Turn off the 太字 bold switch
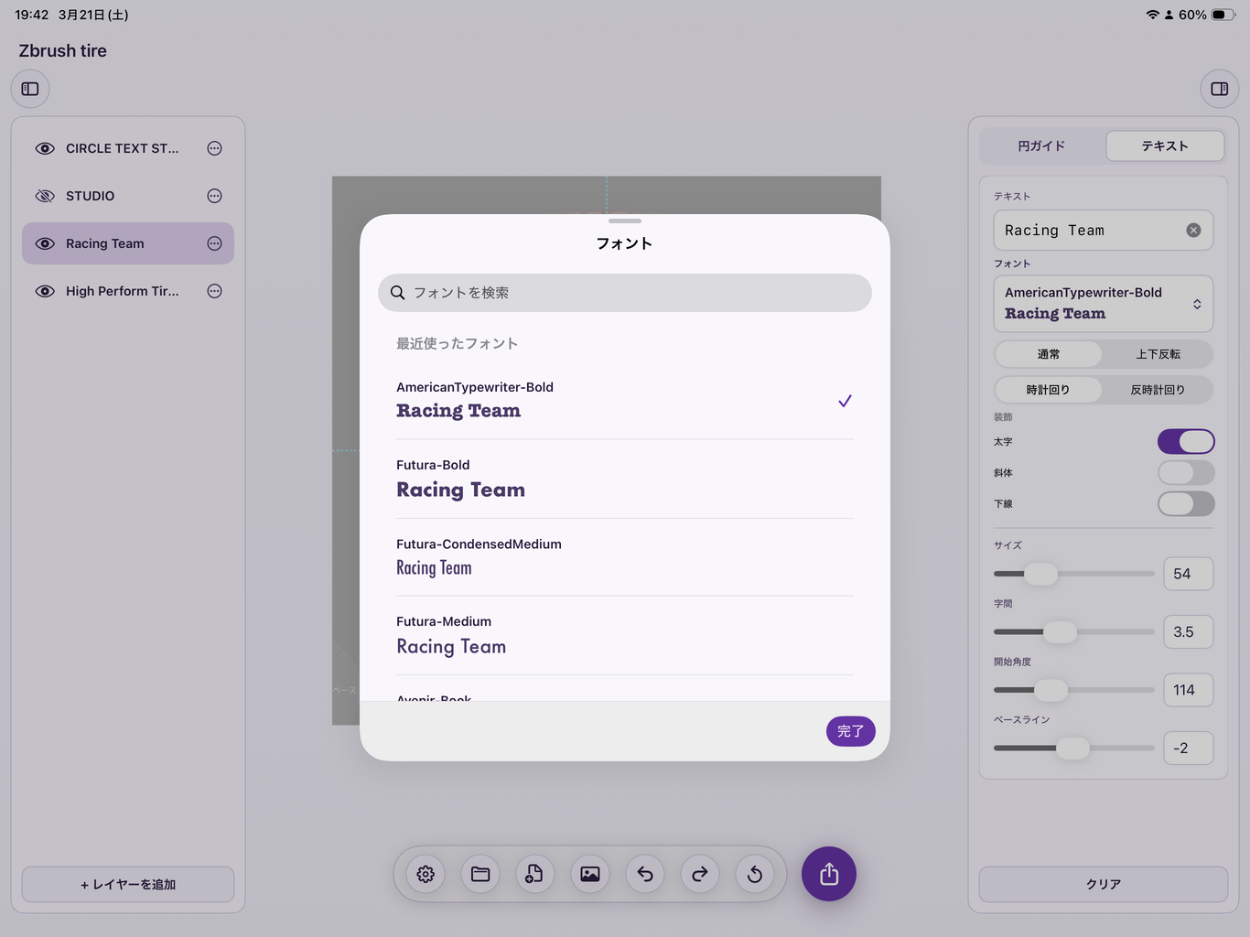 pyautogui.click(x=1186, y=441)
